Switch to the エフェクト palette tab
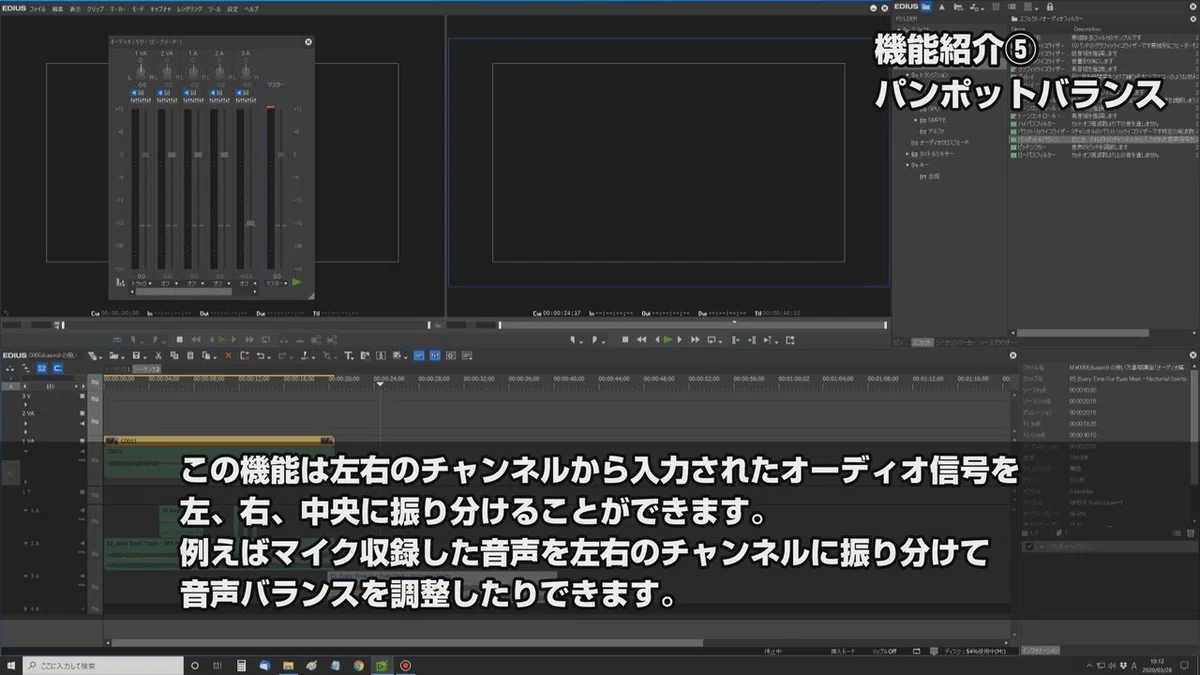The width and height of the screenshot is (1200, 675). tap(923, 342)
